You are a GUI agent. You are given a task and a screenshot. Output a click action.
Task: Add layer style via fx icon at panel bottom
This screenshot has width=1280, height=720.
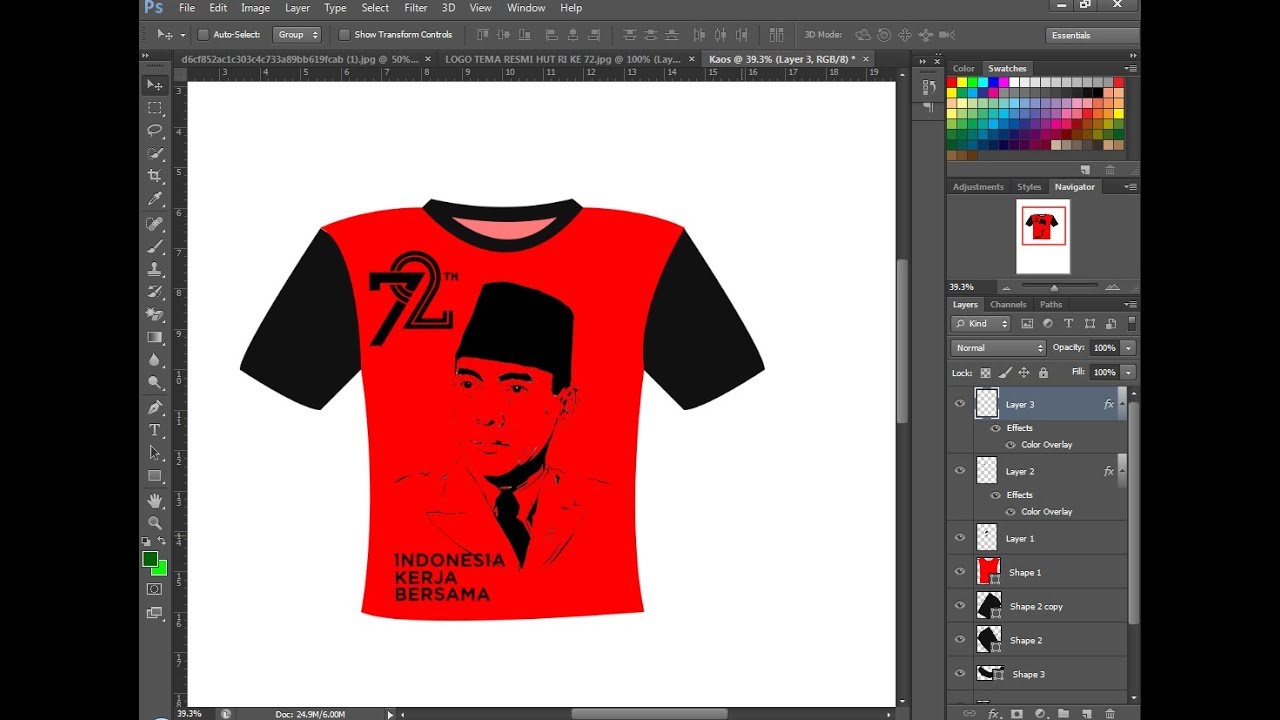click(994, 713)
